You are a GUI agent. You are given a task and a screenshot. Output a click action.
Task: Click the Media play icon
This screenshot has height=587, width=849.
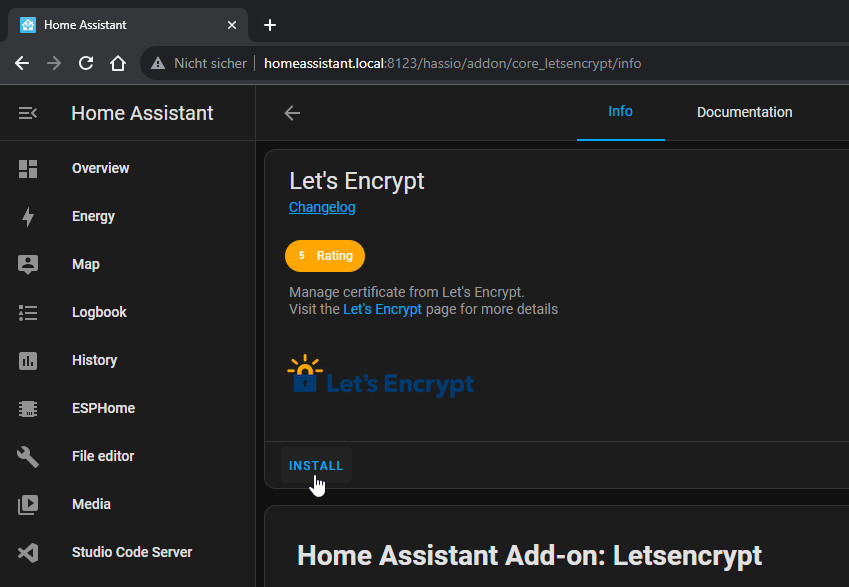(x=28, y=505)
